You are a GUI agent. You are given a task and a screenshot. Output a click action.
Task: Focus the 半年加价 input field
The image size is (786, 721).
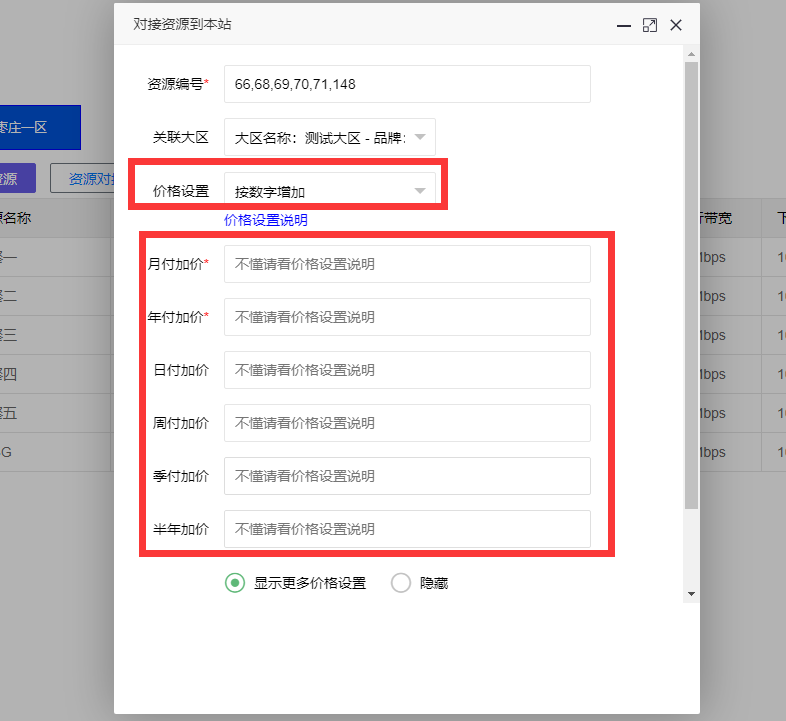click(407, 529)
